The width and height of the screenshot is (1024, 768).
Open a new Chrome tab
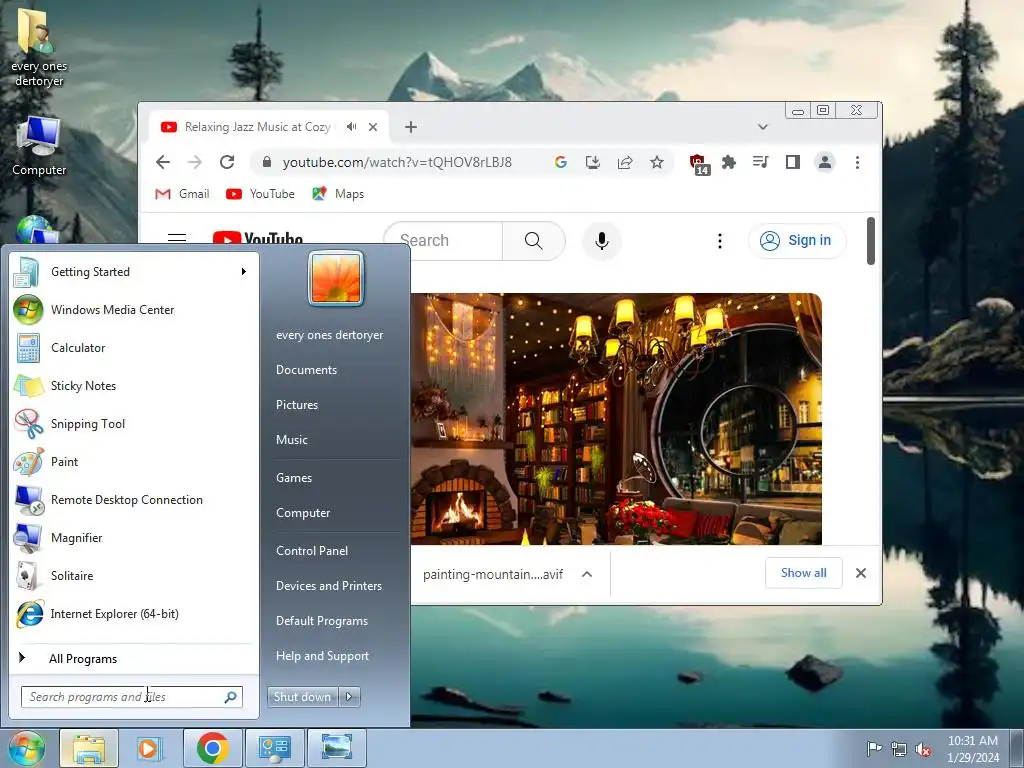411,127
